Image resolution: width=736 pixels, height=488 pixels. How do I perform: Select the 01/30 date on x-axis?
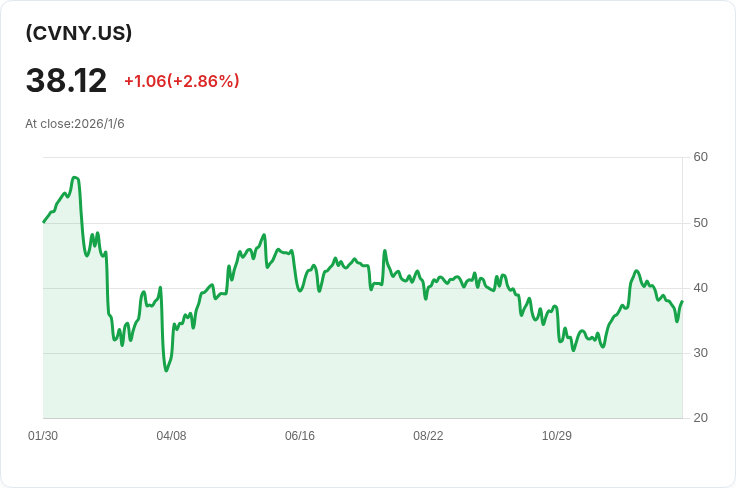(x=43, y=436)
